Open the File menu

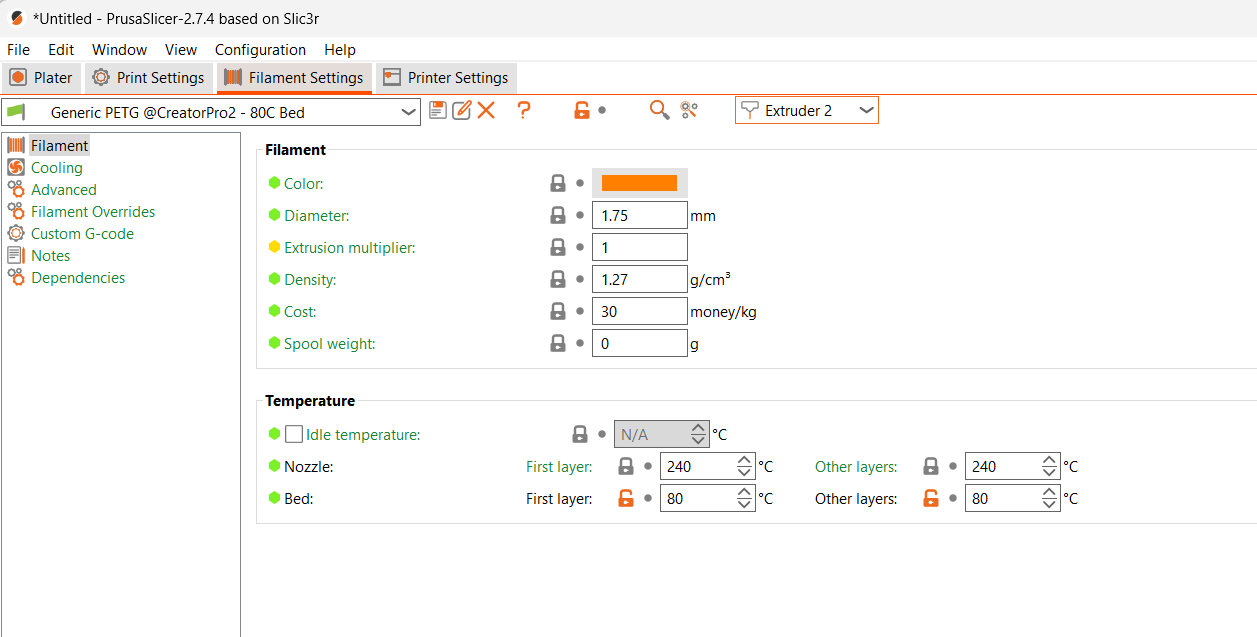18,49
